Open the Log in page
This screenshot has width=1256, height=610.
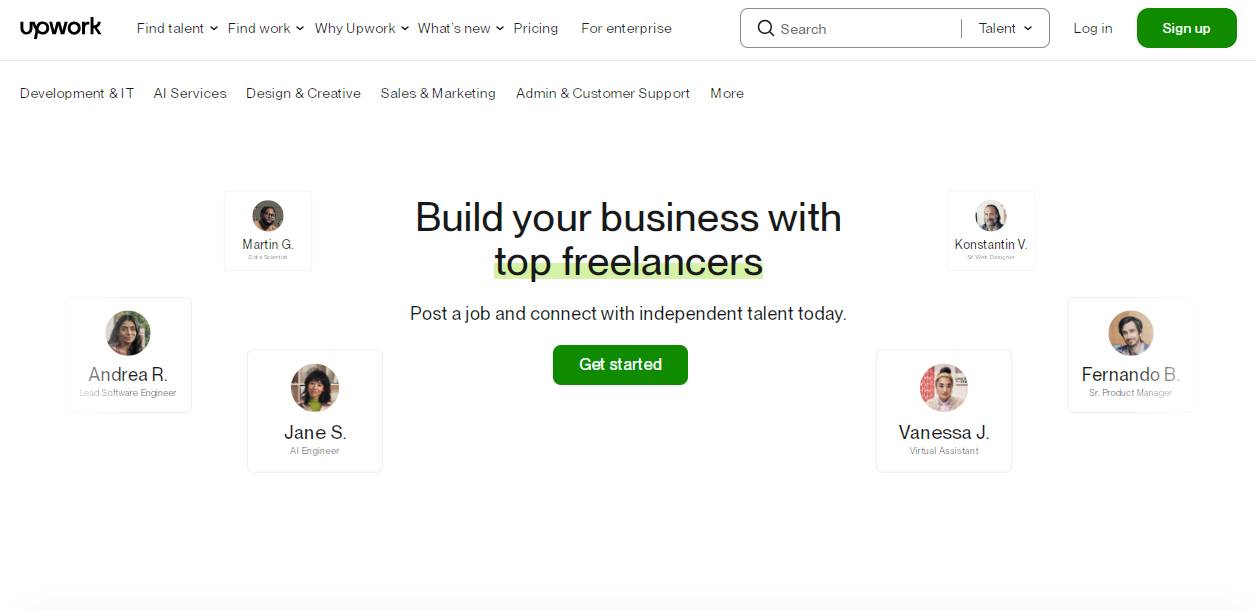point(1092,28)
